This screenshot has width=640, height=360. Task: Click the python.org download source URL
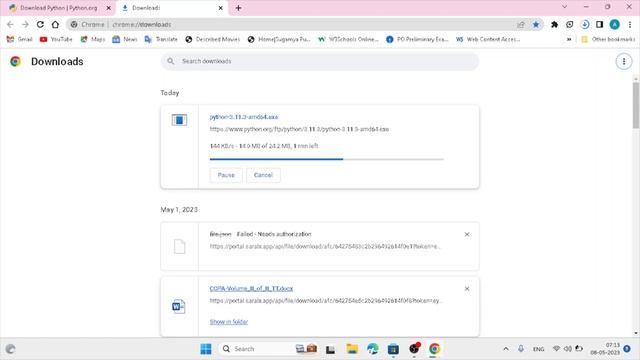click(x=299, y=129)
